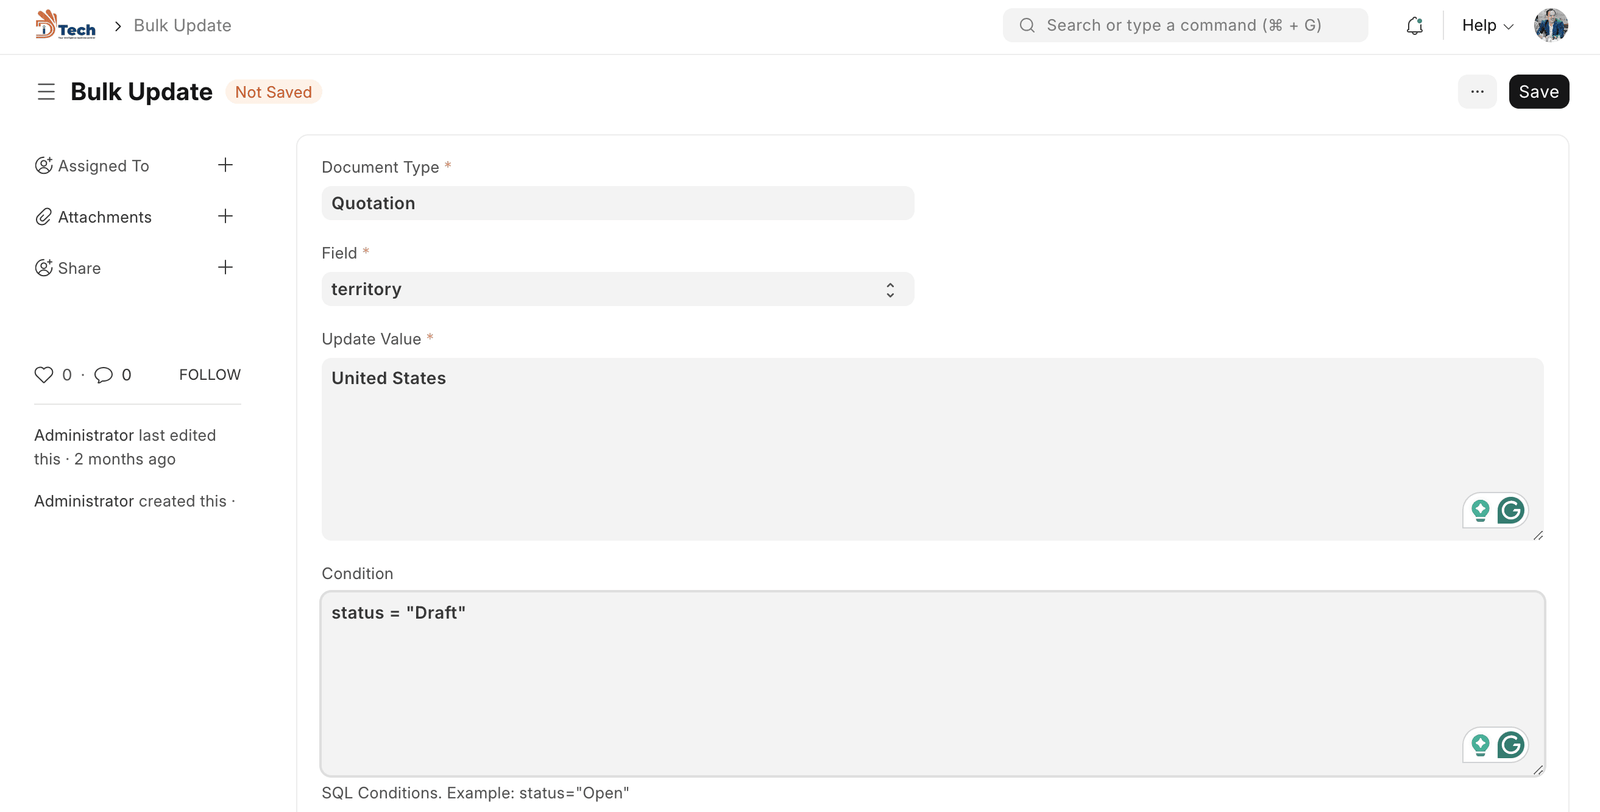Toggle FOLLOW for this document
This screenshot has width=1600, height=812.
[x=210, y=375]
